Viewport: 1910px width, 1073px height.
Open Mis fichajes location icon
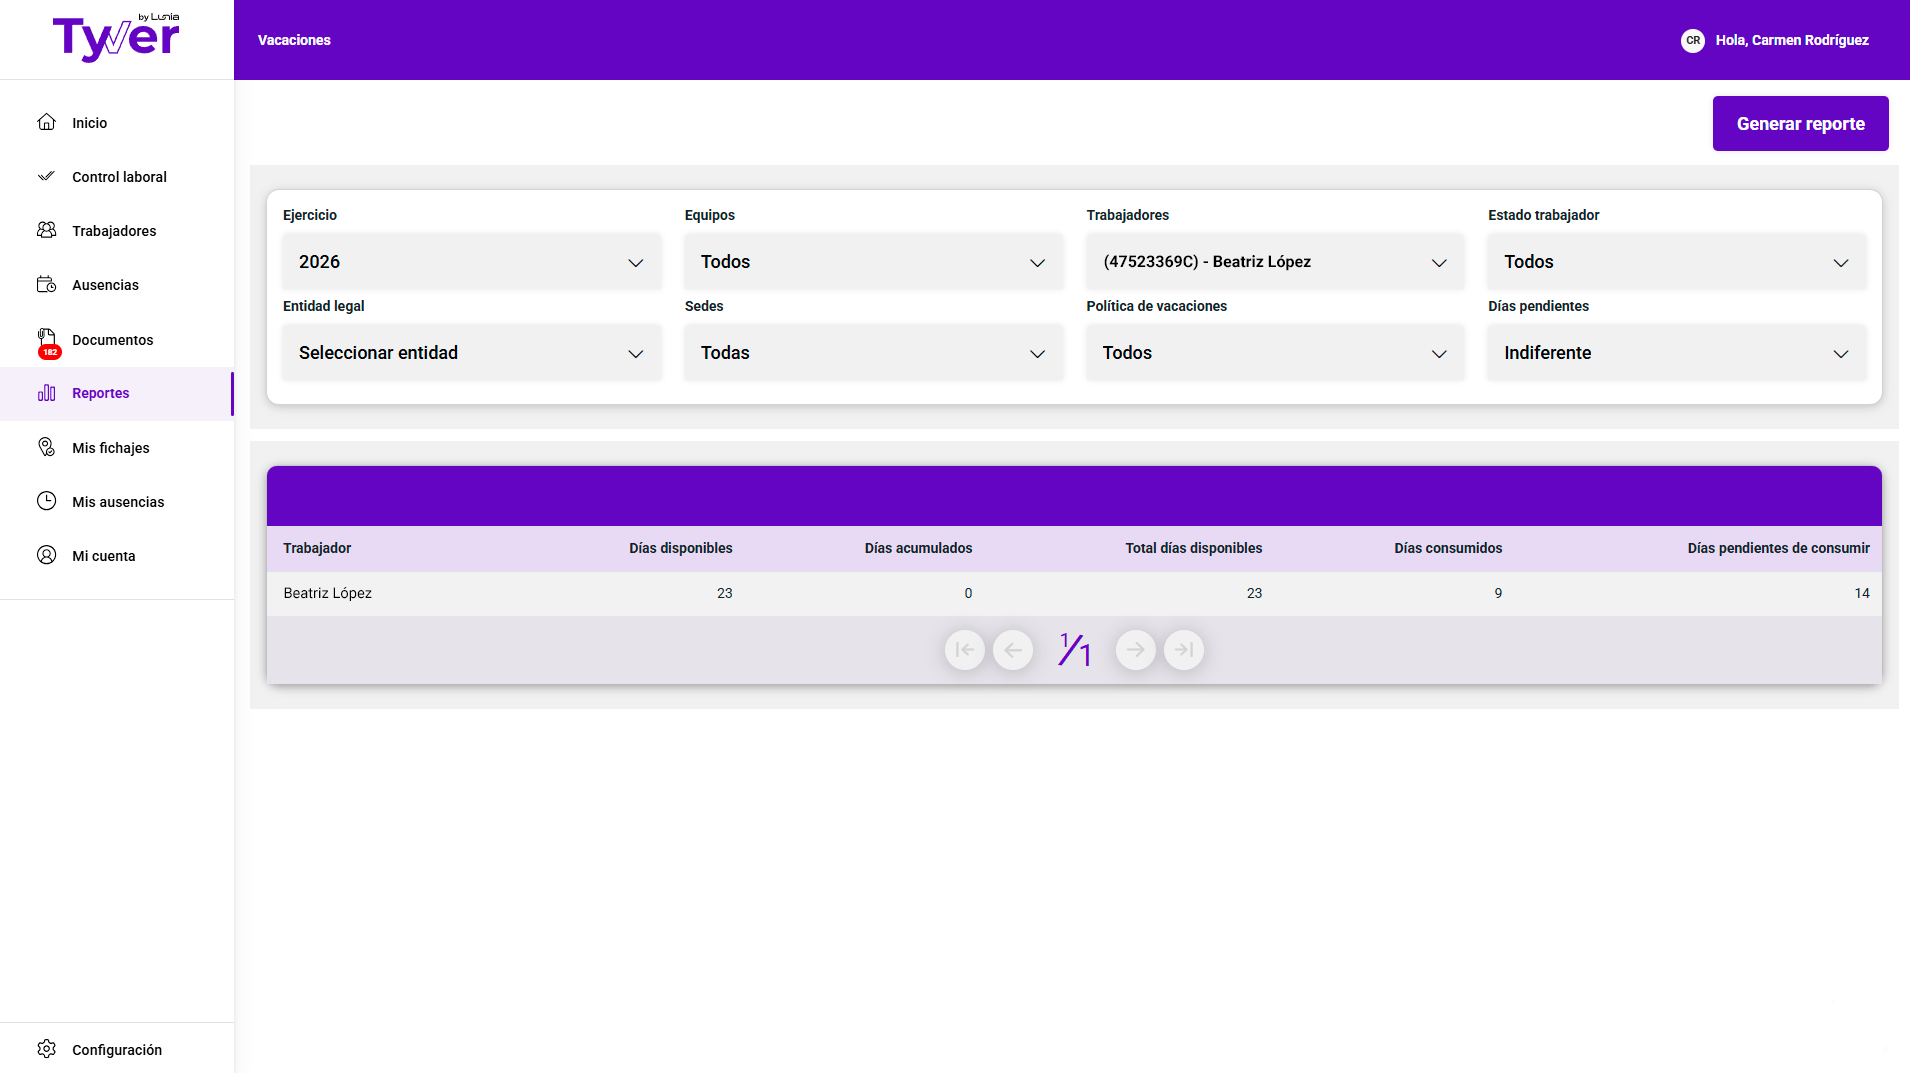[x=46, y=447]
